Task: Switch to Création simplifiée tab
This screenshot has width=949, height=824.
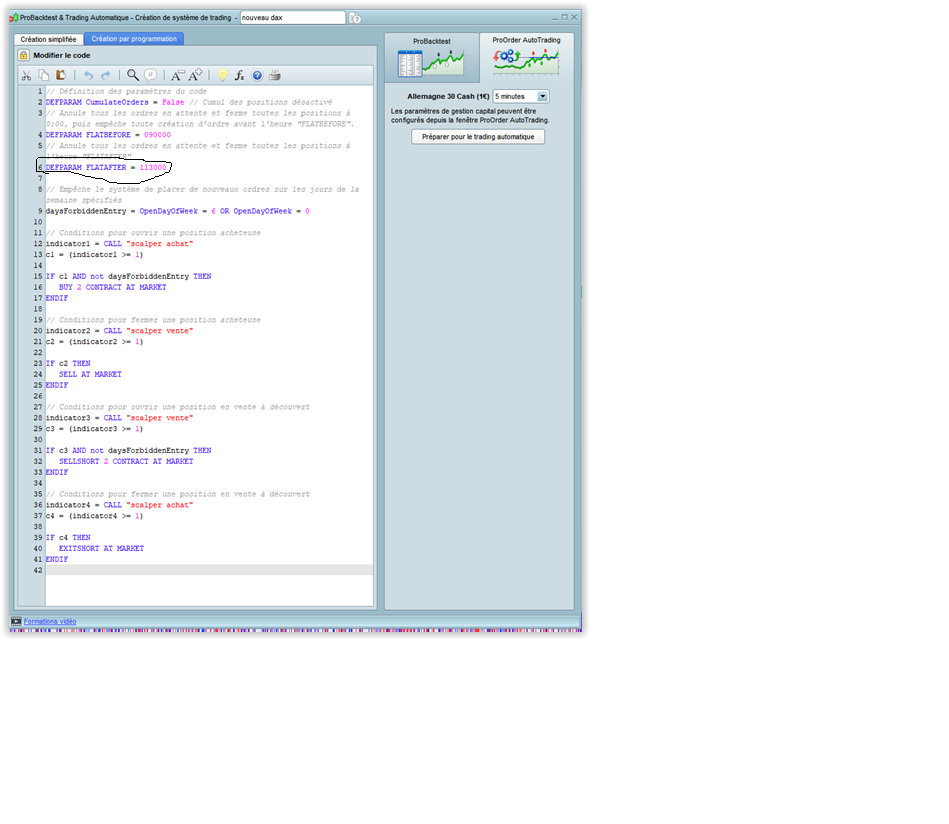Action: point(48,39)
